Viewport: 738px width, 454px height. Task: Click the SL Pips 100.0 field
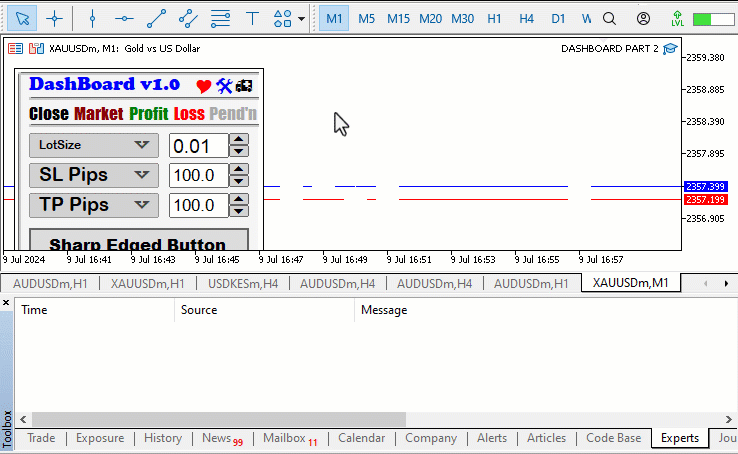point(199,175)
